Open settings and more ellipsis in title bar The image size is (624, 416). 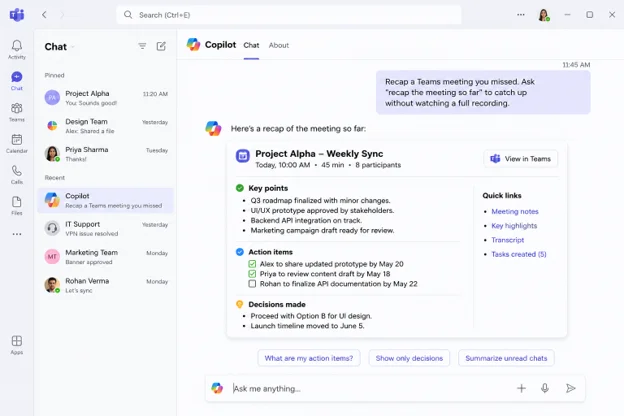click(x=521, y=15)
